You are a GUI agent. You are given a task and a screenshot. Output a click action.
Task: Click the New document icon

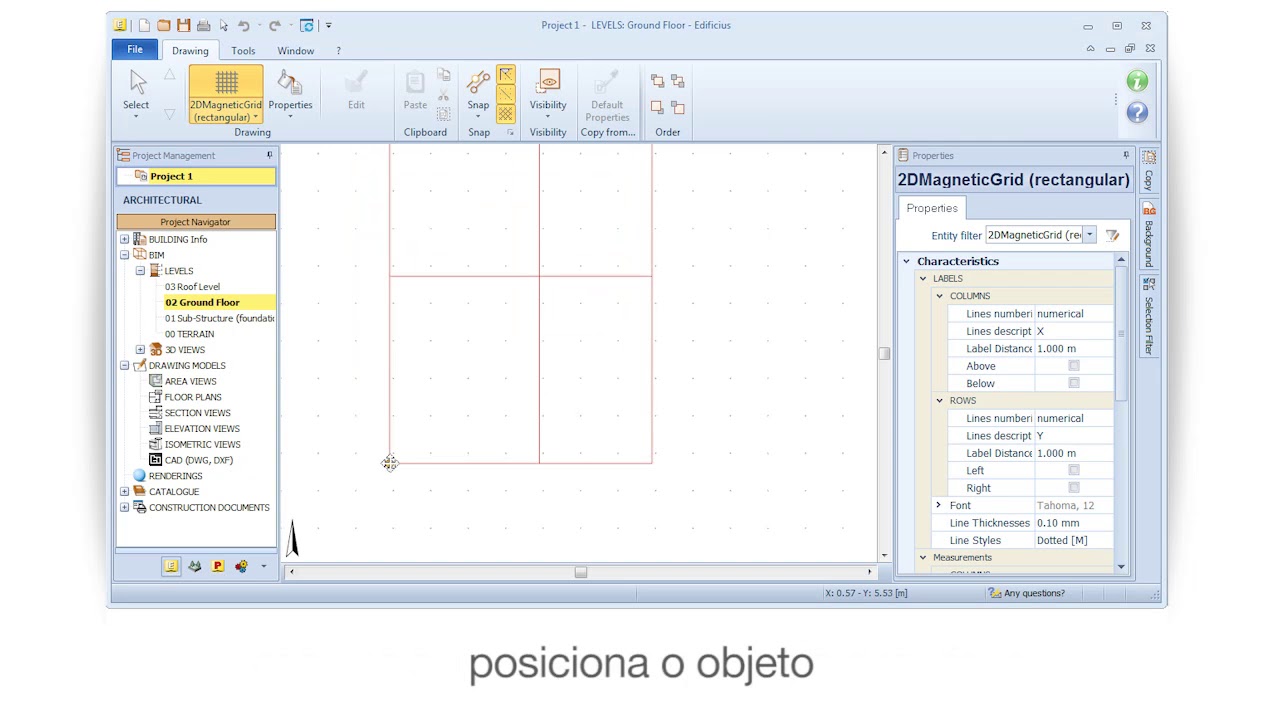[x=143, y=25]
